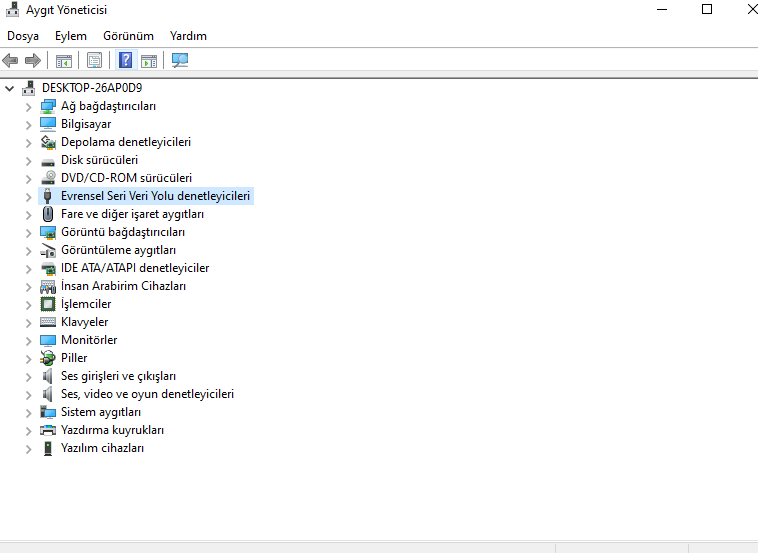Click the İşlemciler processor icon
The image size is (758, 553).
point(48,304)
